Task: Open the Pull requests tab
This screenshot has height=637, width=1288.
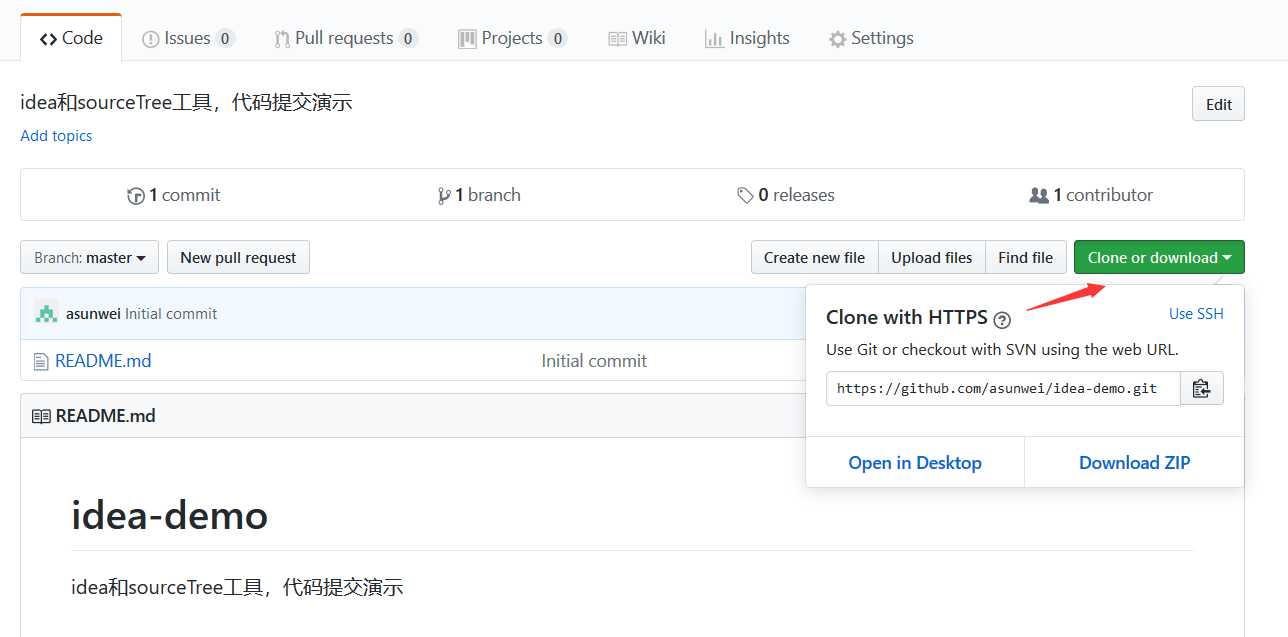Action: (x=345, y=38)
